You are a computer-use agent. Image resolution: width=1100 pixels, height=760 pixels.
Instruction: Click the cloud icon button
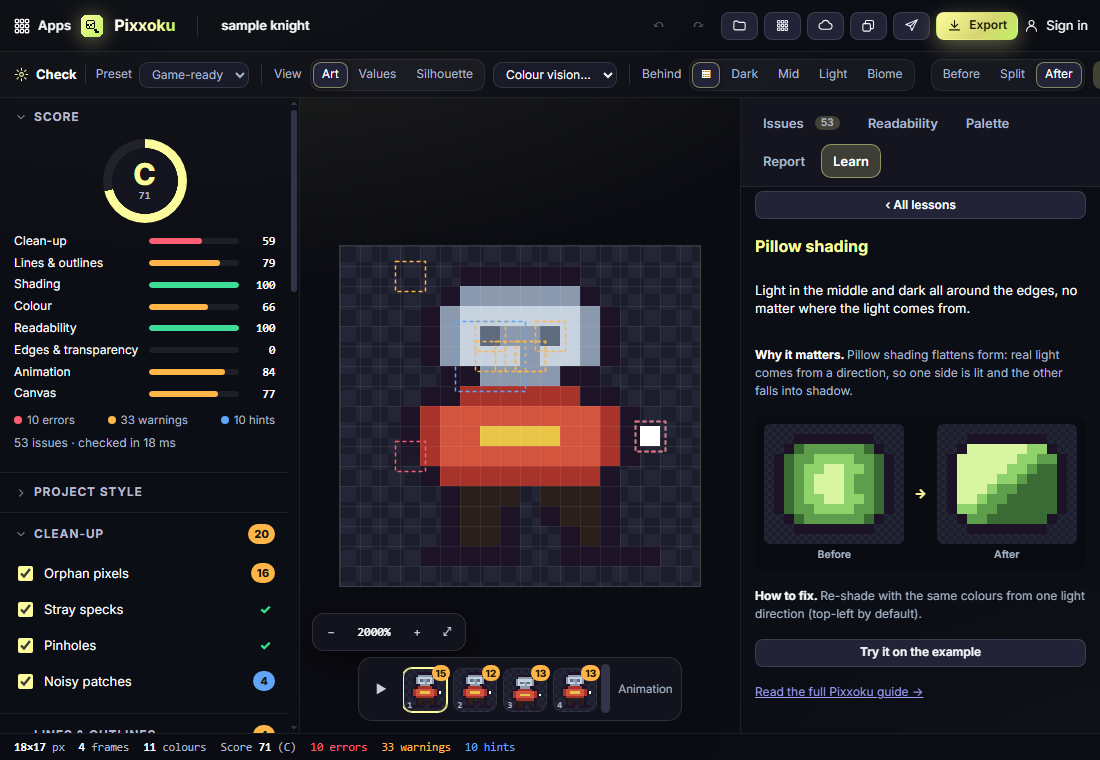point(826,26)
